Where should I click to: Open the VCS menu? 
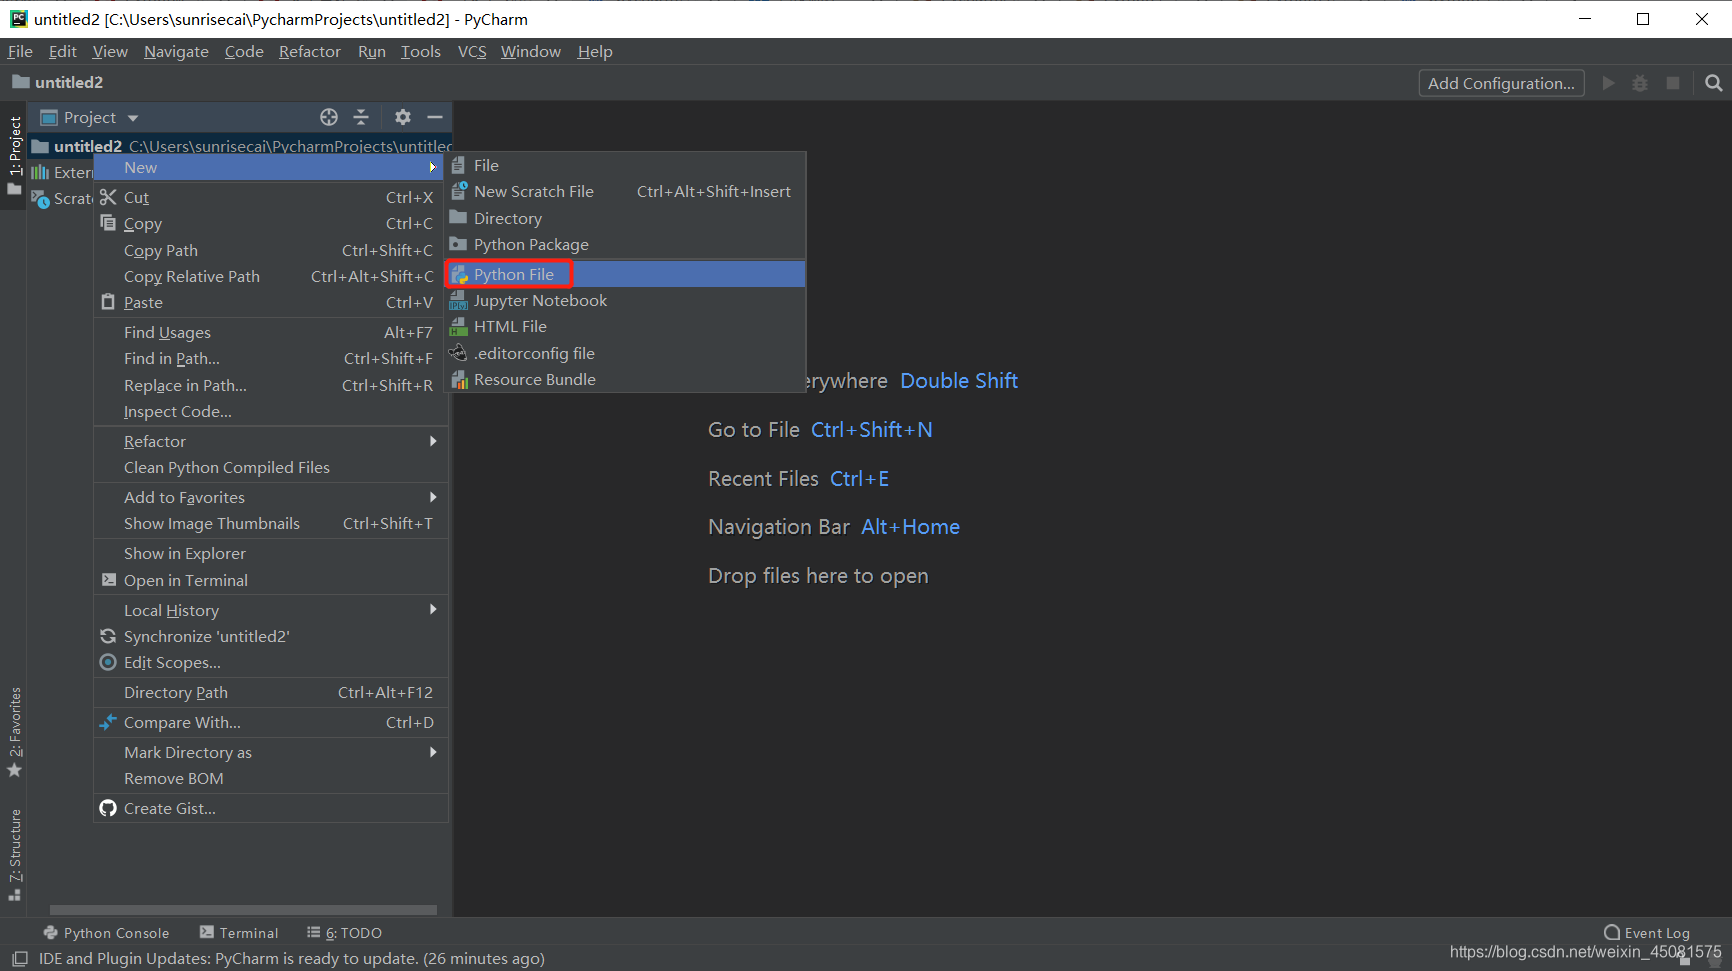pos(472,51)
